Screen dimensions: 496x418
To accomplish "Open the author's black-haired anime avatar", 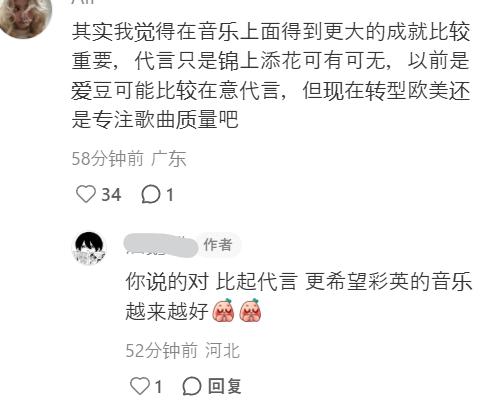I will (x=89, y=248).
